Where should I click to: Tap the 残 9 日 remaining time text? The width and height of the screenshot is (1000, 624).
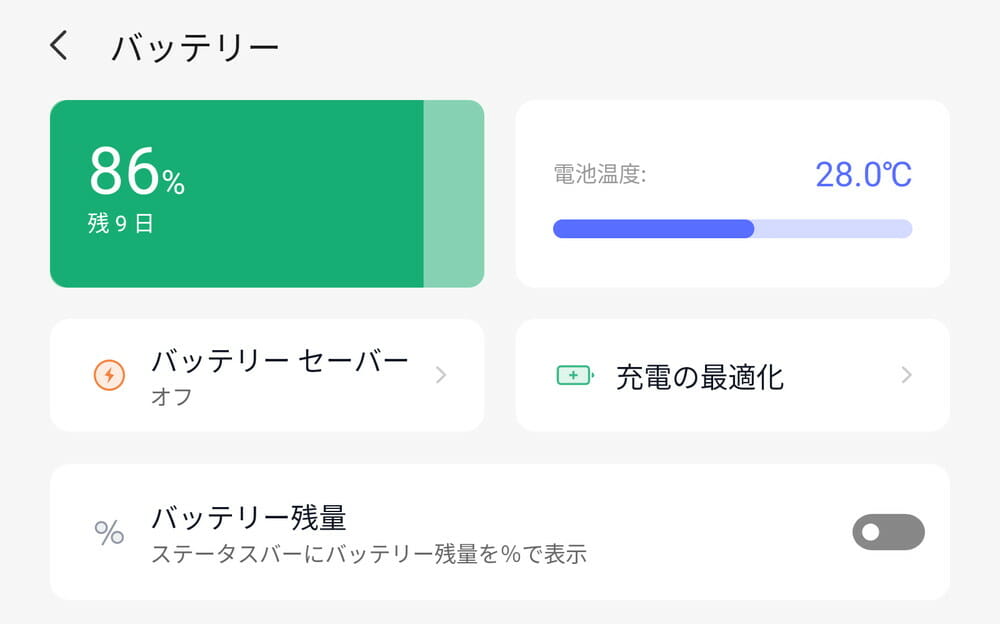point(121,224)
